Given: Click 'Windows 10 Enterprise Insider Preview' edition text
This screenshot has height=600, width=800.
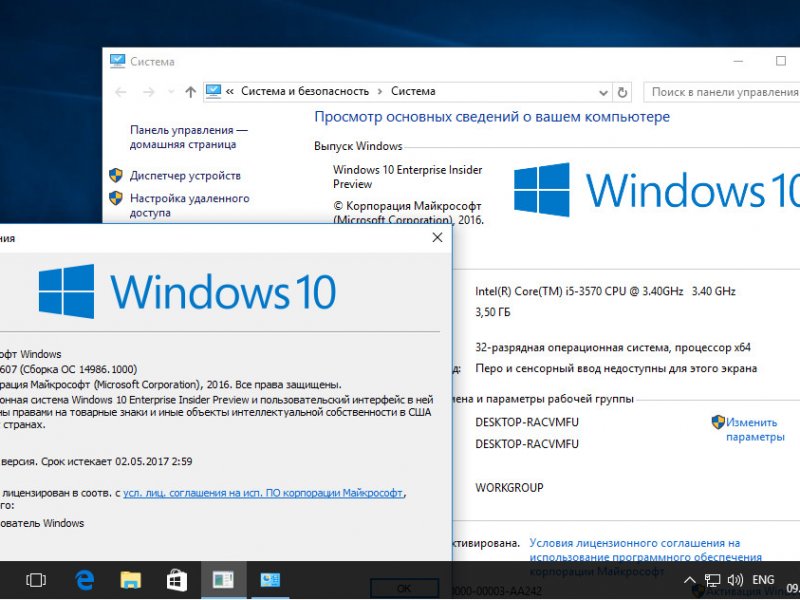Looking at the screenshot, I should (x=407, y=177).
